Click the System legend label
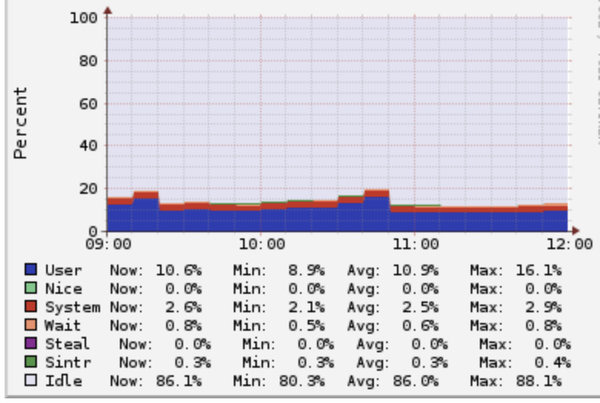This screenshot has height=403, width=600. pyautogui.click(x=73, y=307)
